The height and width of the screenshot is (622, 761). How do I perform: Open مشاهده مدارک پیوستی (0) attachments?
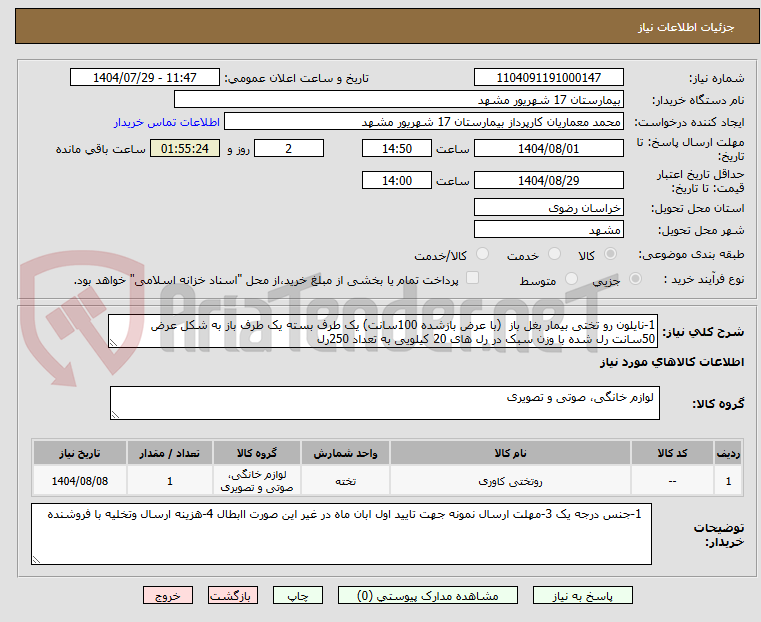point(413,595)
